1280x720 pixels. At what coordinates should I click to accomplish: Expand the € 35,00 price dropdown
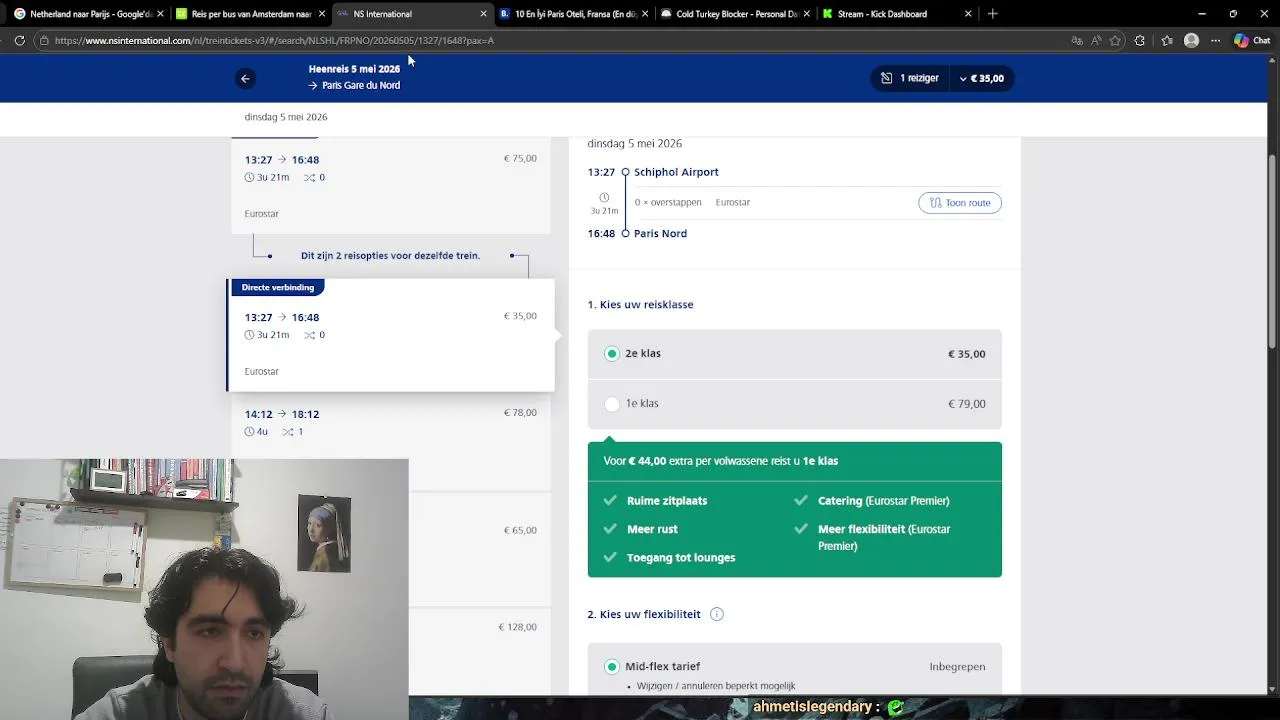pos(981,78)
